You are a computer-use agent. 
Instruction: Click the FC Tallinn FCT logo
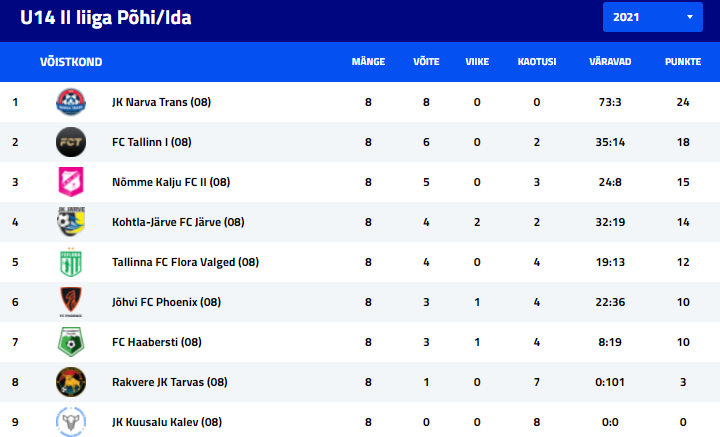click(71, 142)
